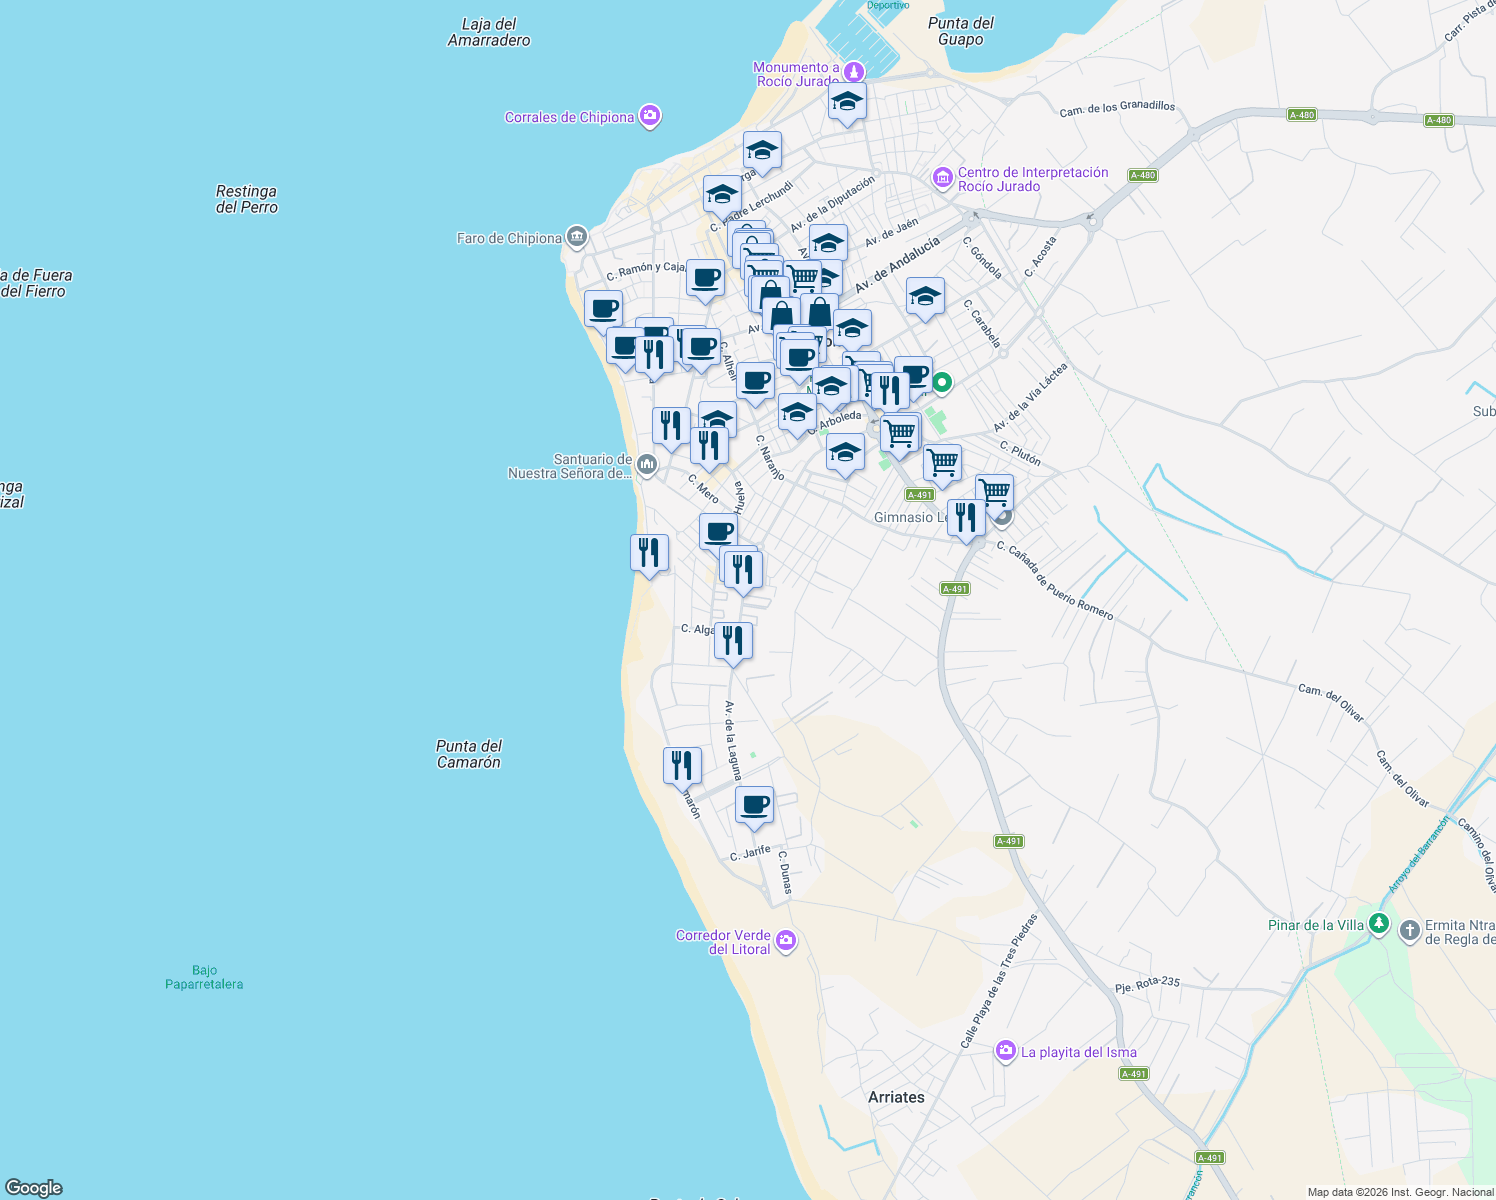Click the tree marker at Pinar de la Villa
This screenshot has height=1200, width=1496.
click(1379, 924)
